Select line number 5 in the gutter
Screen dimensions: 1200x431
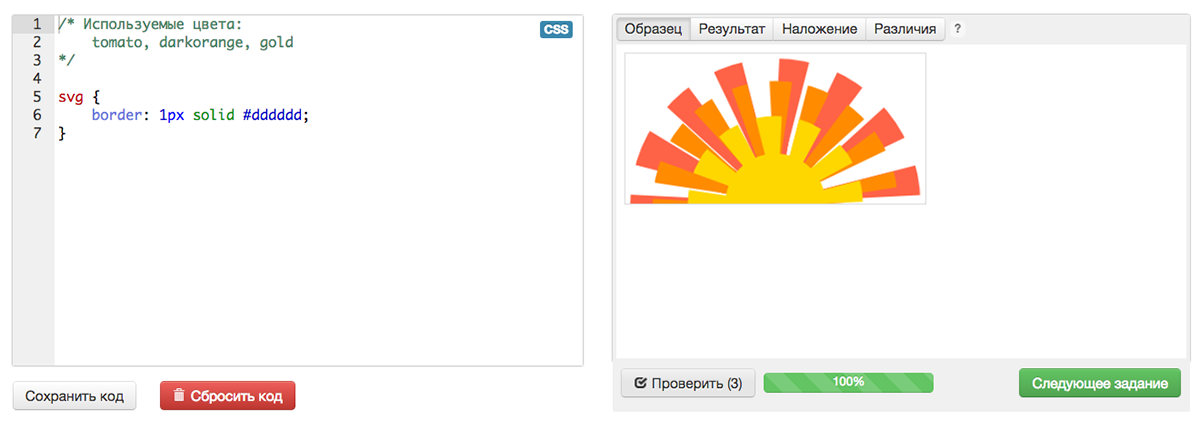tap(36, 97)
